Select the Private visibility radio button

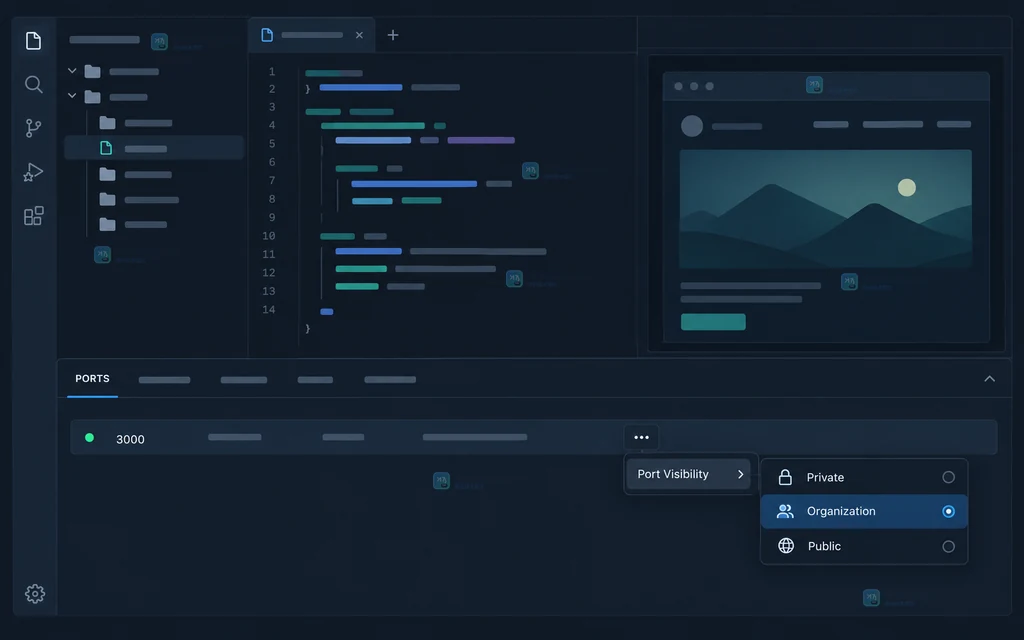[948, 477]
